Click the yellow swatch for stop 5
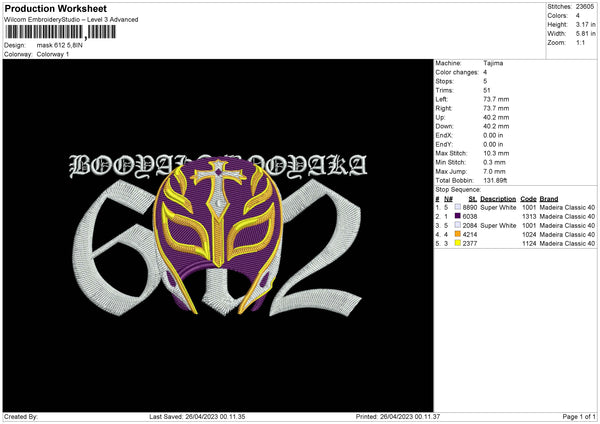The height and width of the screenshot is (424, 600). pos(458,243)
